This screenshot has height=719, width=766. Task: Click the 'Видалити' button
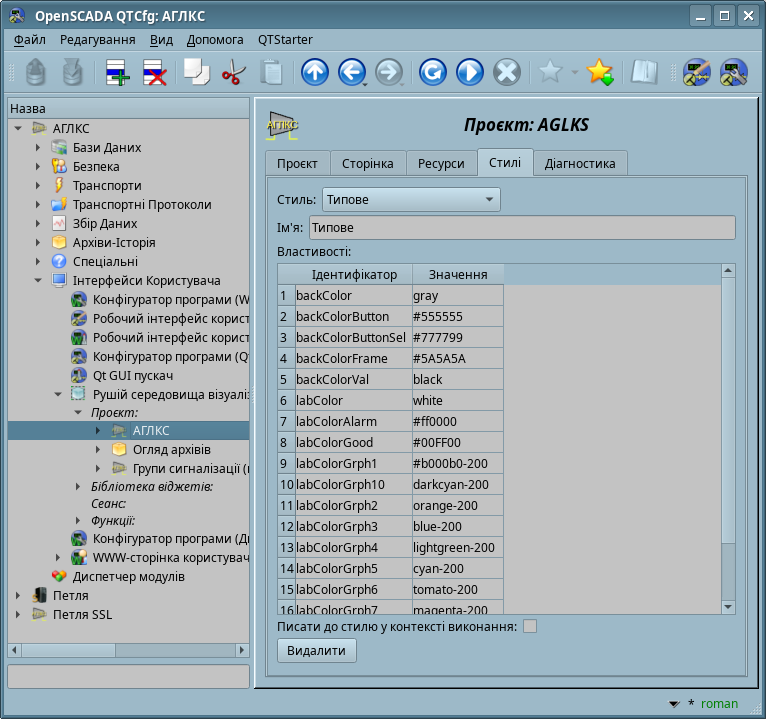point(316,650)
